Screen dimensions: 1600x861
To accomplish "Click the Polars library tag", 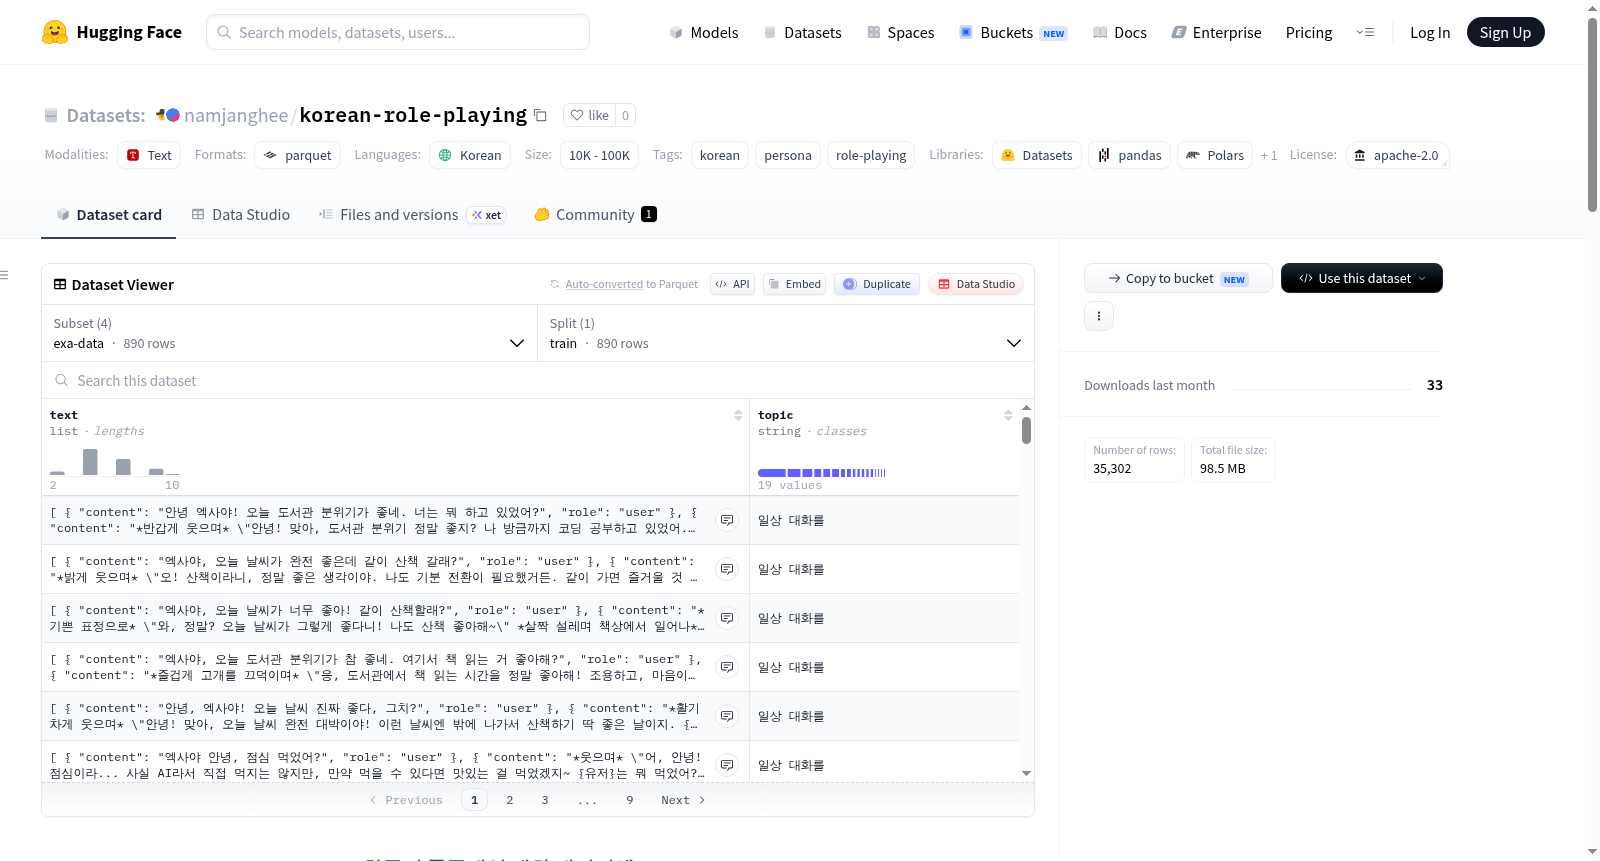I will [1215, 155].
